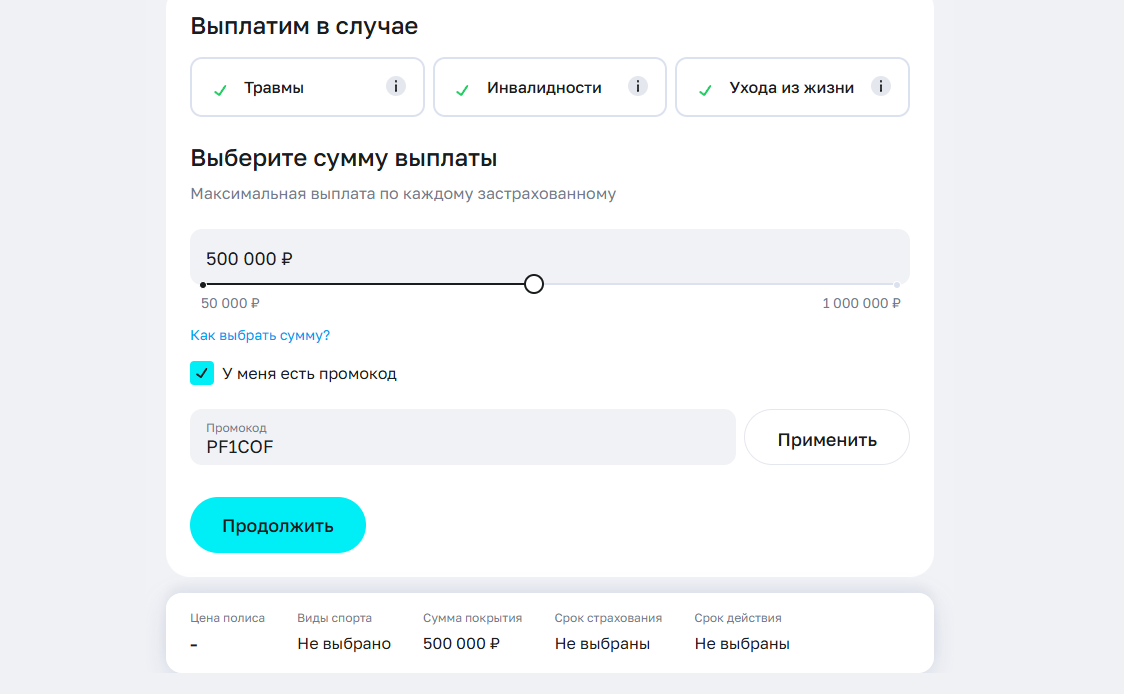The height and width of the screenshot is (694, 1124).
Task: Click the Виды спорта summary value
Action: 344,644
